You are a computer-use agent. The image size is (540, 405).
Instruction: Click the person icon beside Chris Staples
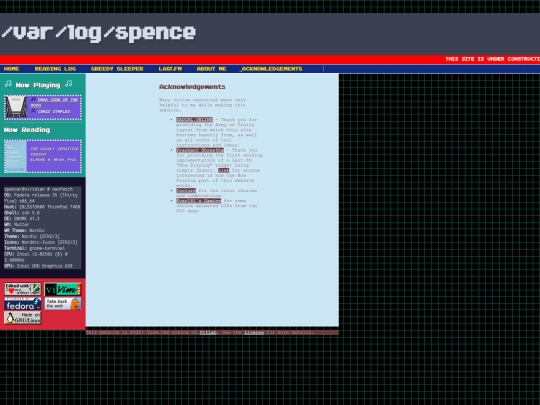tap(33, 111)
